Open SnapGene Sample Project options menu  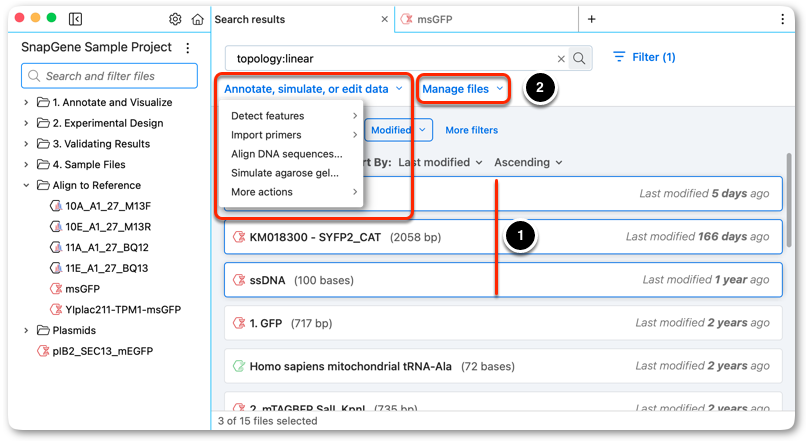coord(188,48)
